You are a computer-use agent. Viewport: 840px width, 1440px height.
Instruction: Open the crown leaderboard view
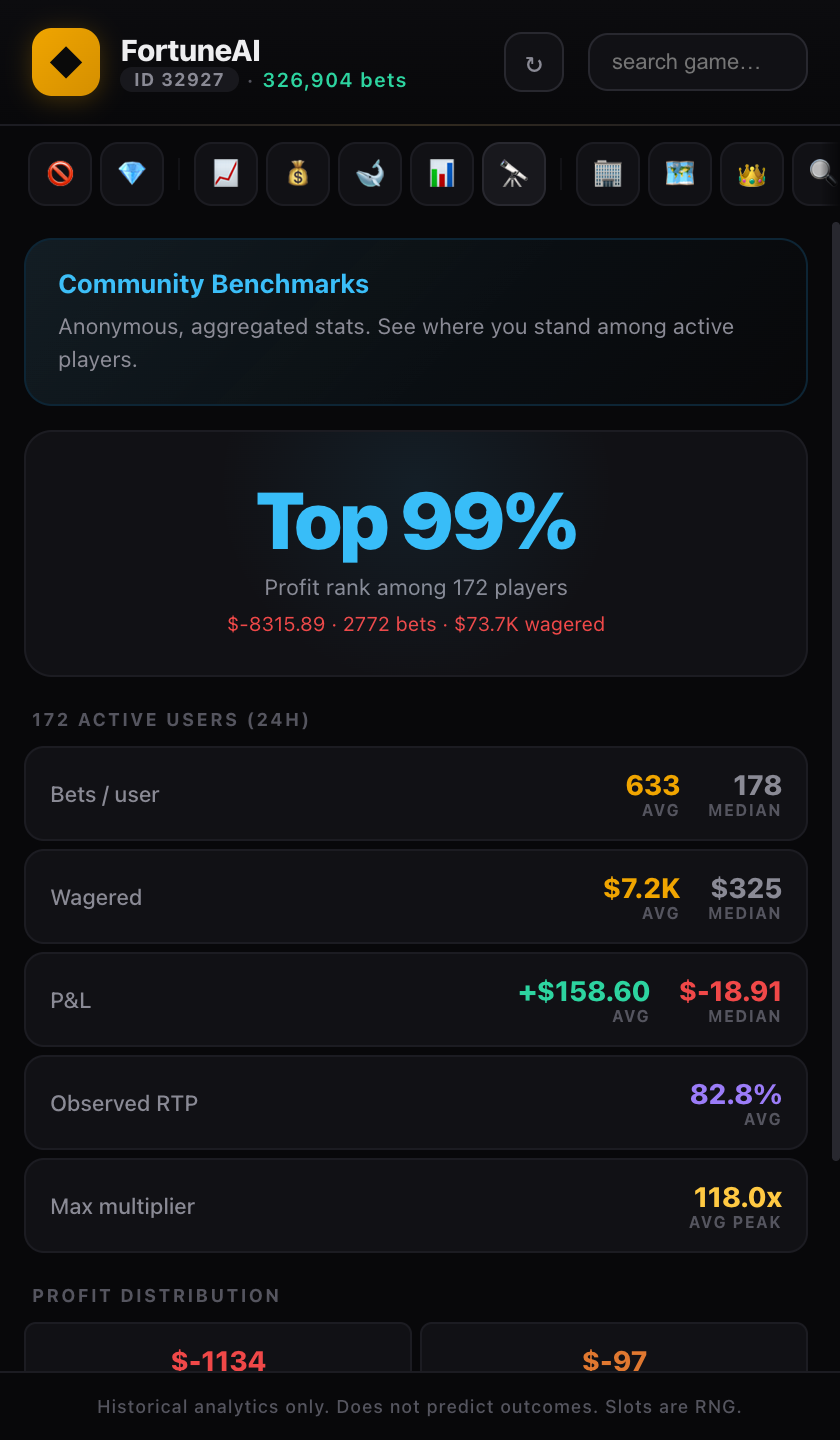tap(751, 173)
